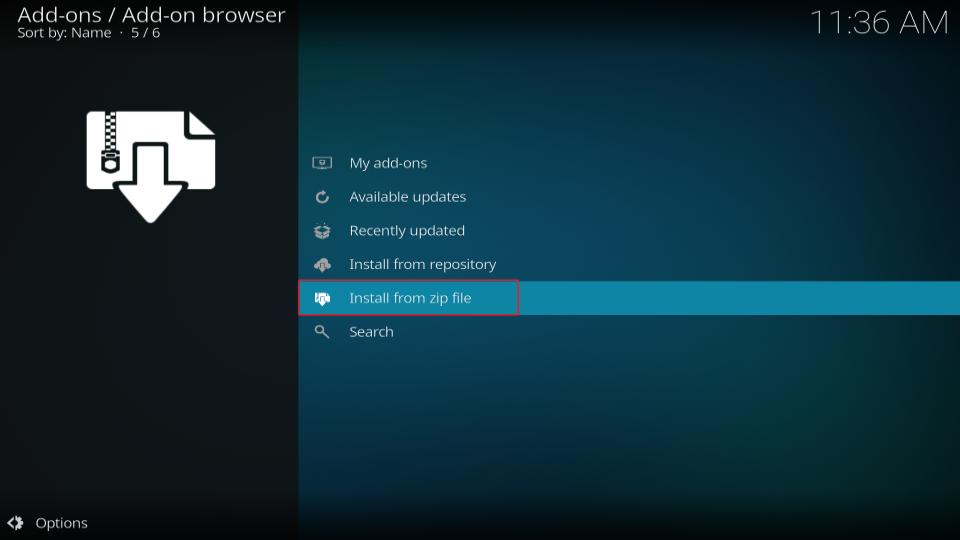Choose Install from repository
The width and height of the screenshot is (960, 540).
point(629,264)
